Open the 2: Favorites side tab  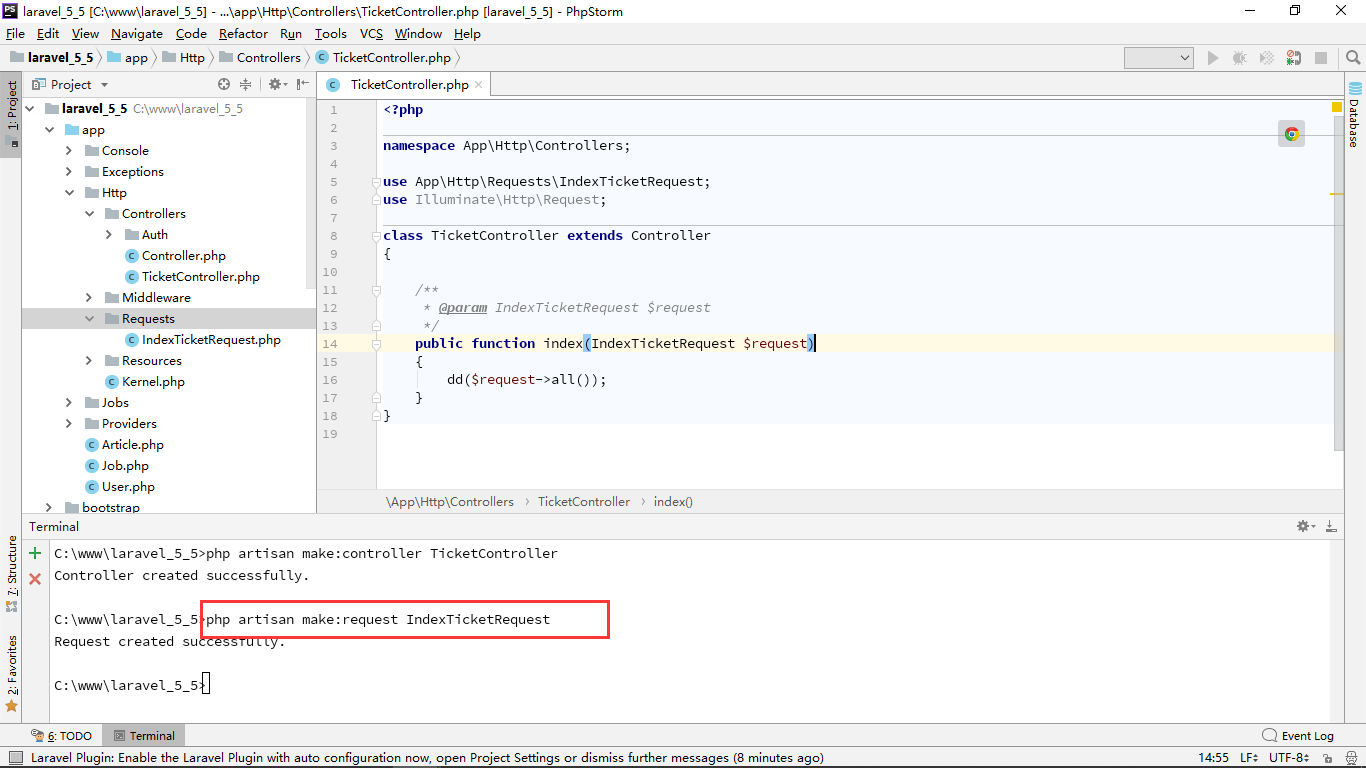coord(11,672)
